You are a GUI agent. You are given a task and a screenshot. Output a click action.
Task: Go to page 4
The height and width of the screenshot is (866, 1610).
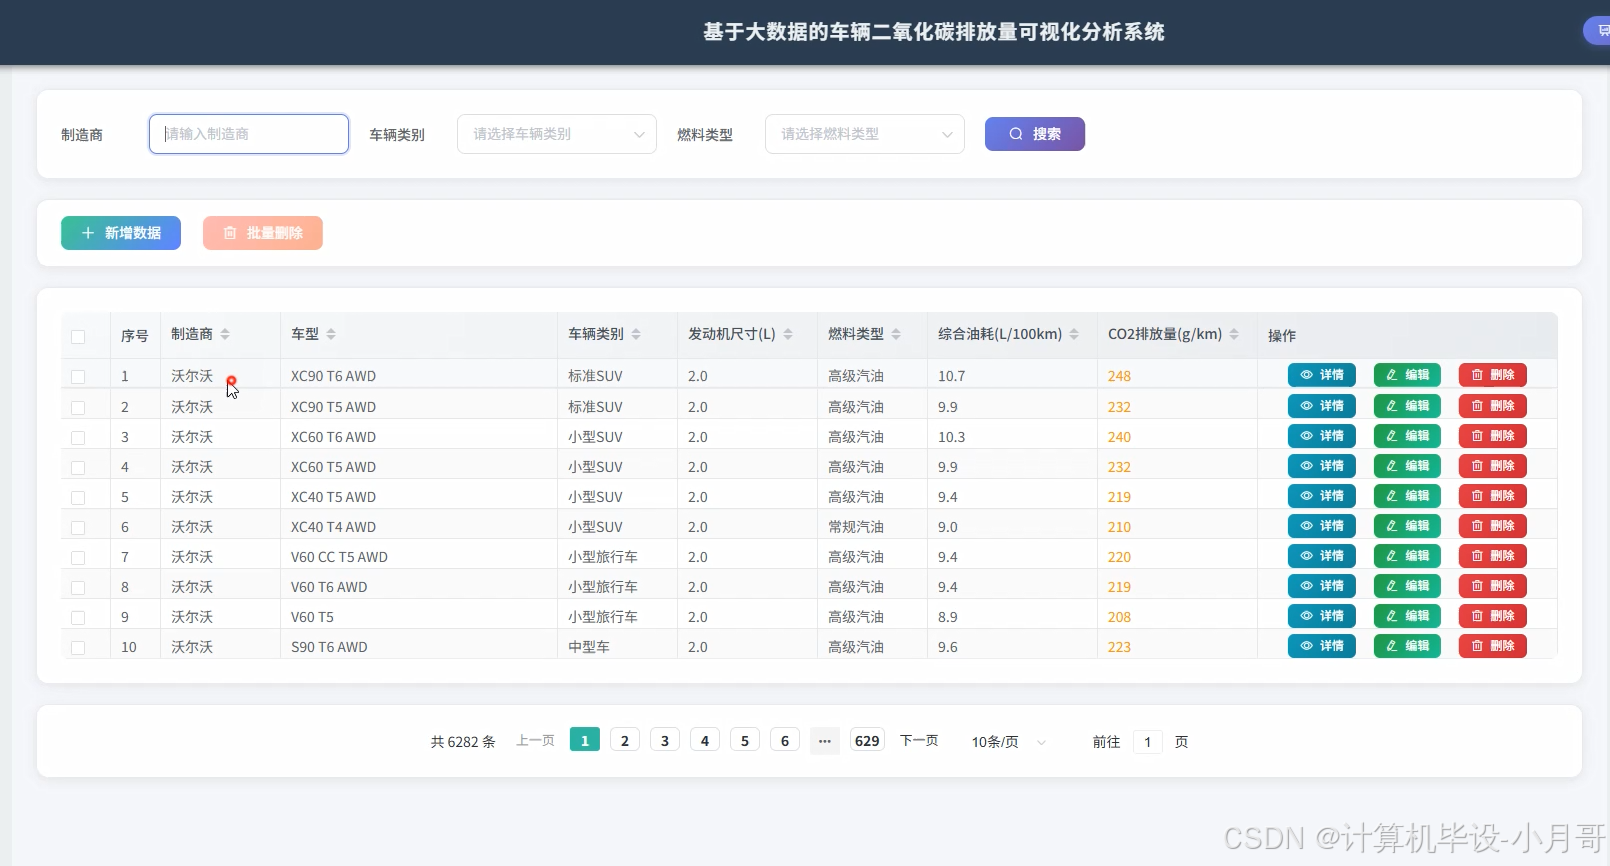705,740
